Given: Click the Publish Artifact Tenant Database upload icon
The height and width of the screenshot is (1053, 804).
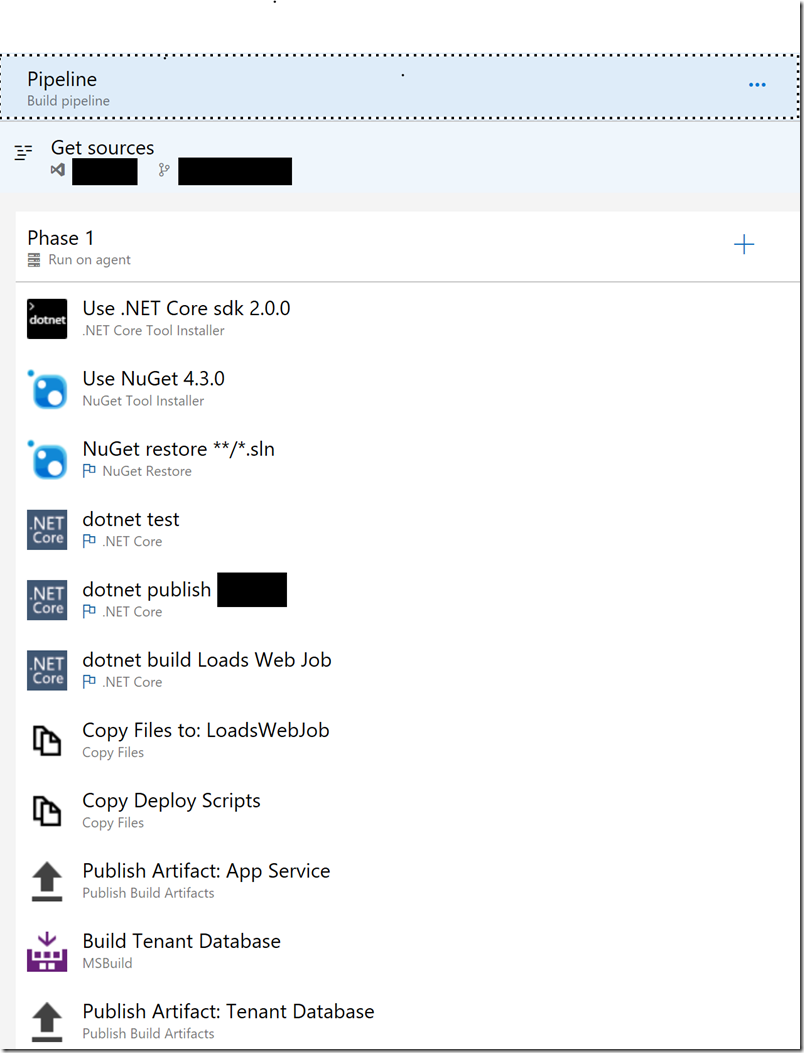Looking at the screenshot, I should point(47,1021).
